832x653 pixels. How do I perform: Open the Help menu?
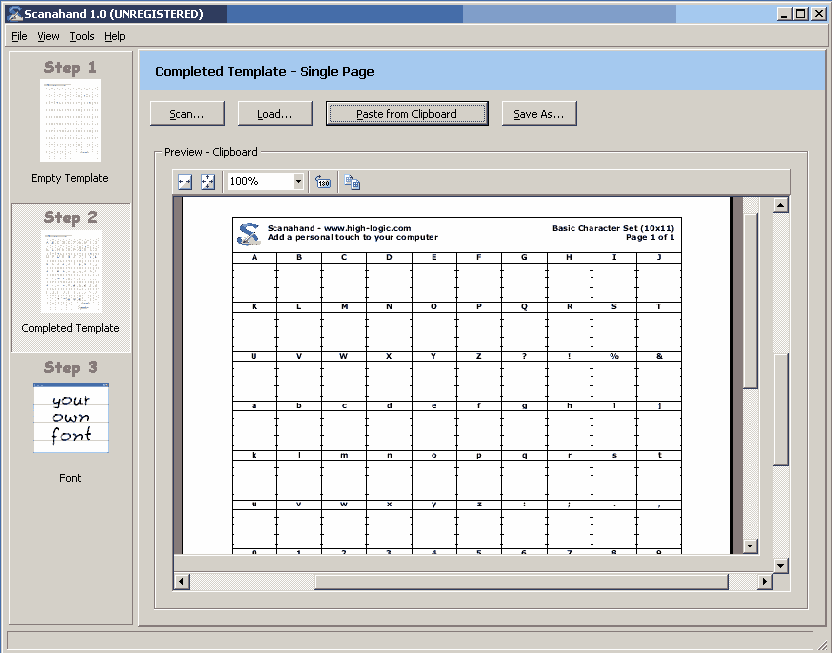tap(115, 36)
